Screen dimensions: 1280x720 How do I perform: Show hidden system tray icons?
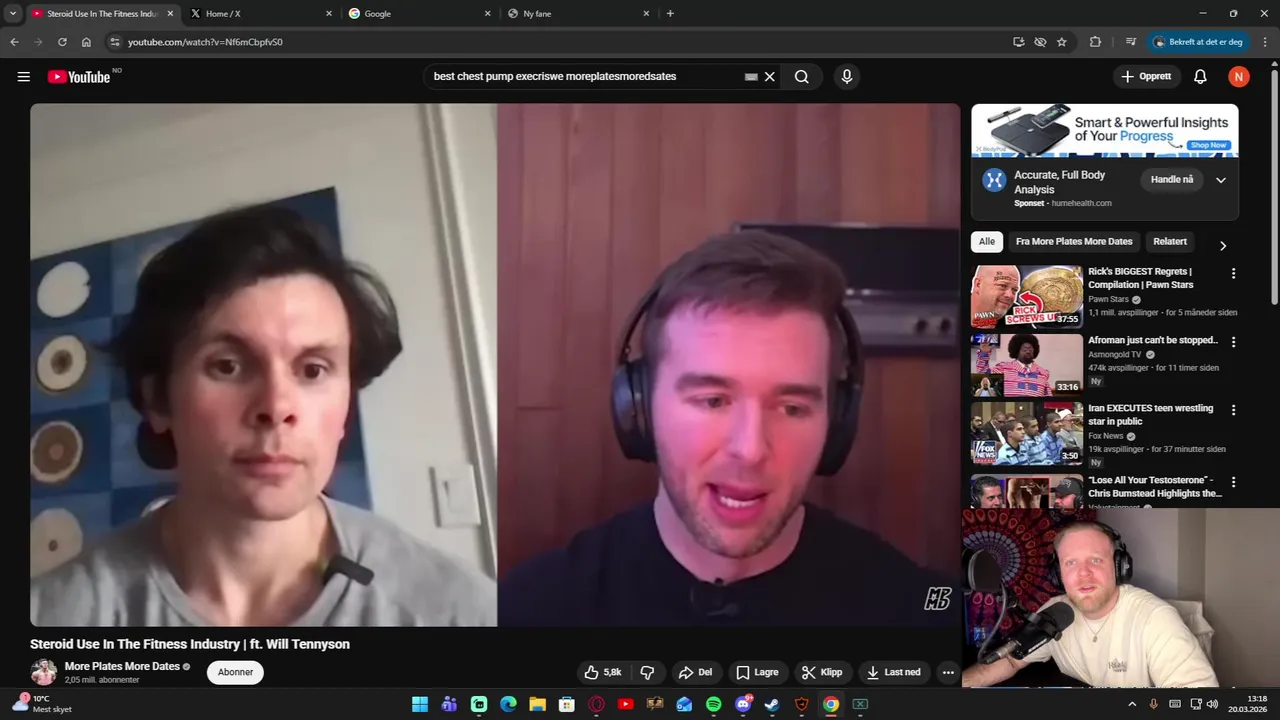click(x=1132, y=704)
